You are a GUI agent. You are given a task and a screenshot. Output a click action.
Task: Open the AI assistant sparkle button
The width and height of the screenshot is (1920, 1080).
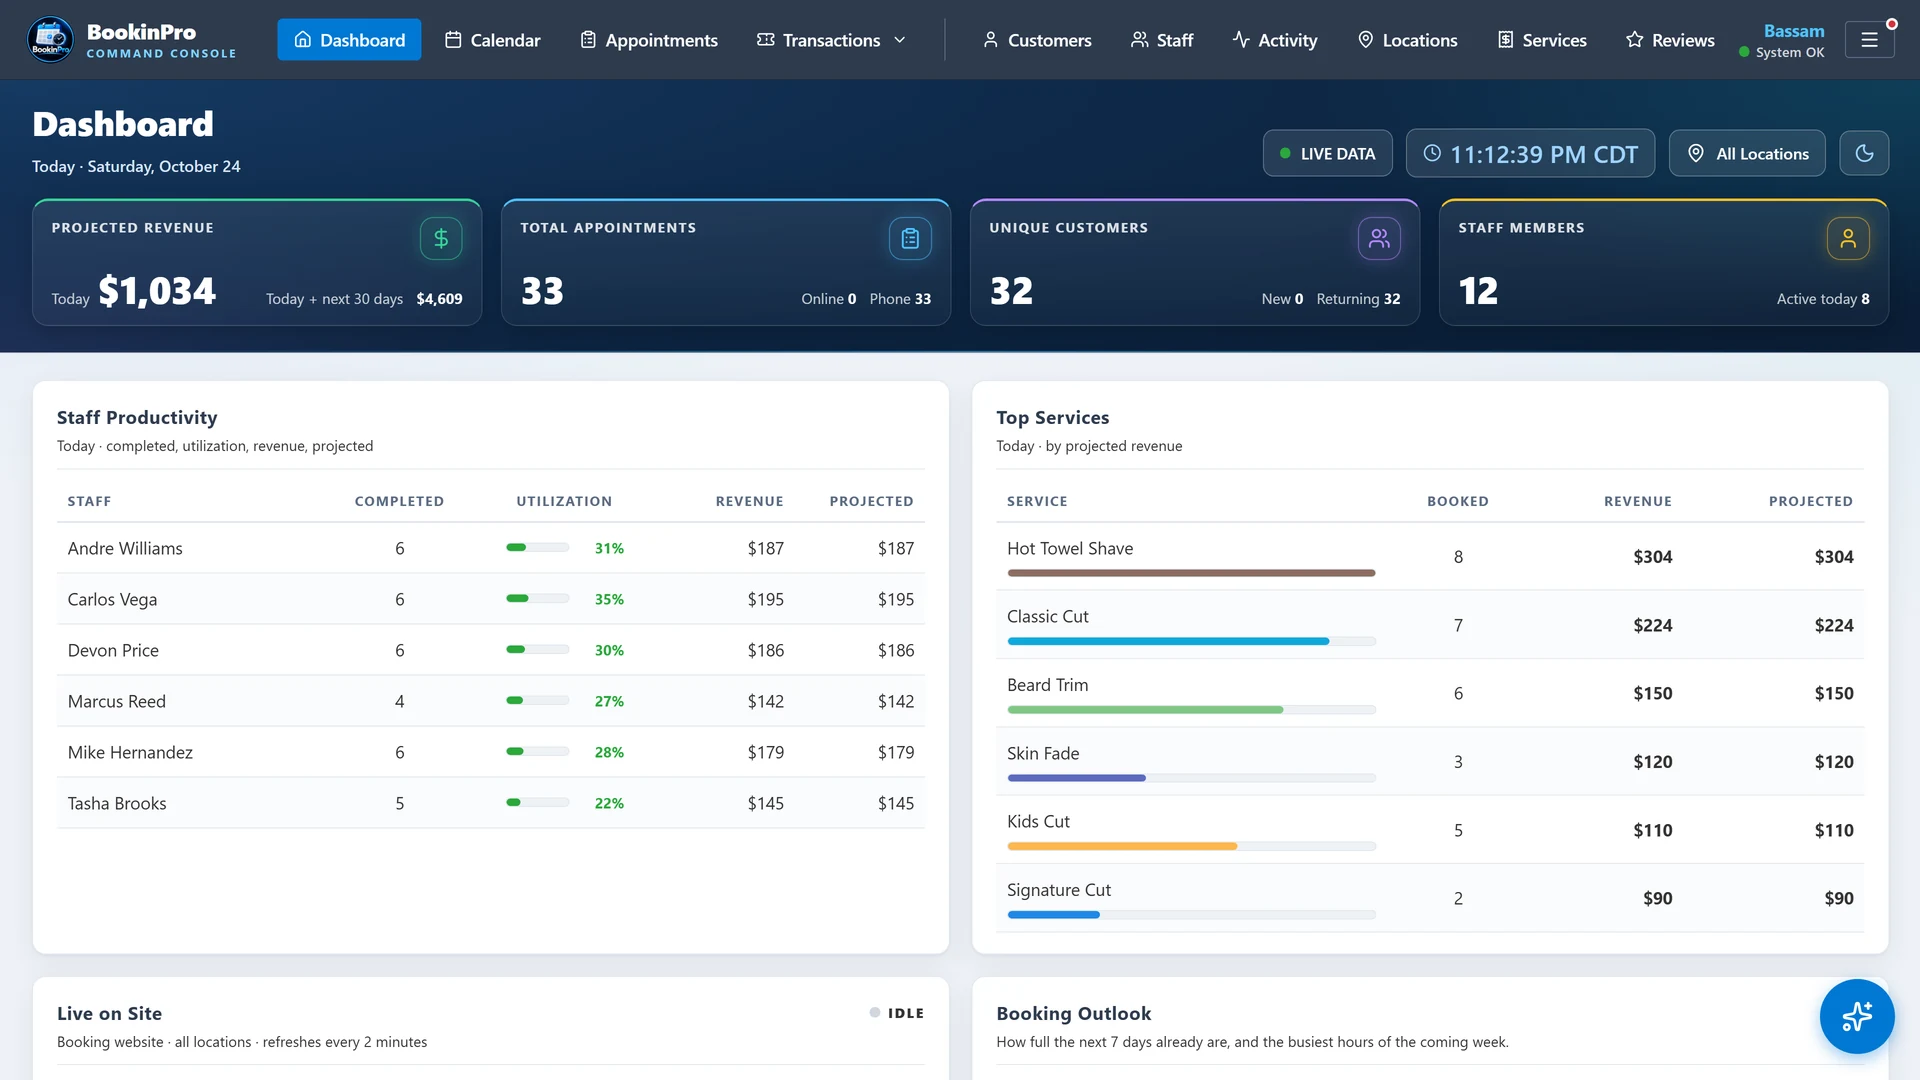1857,1016
